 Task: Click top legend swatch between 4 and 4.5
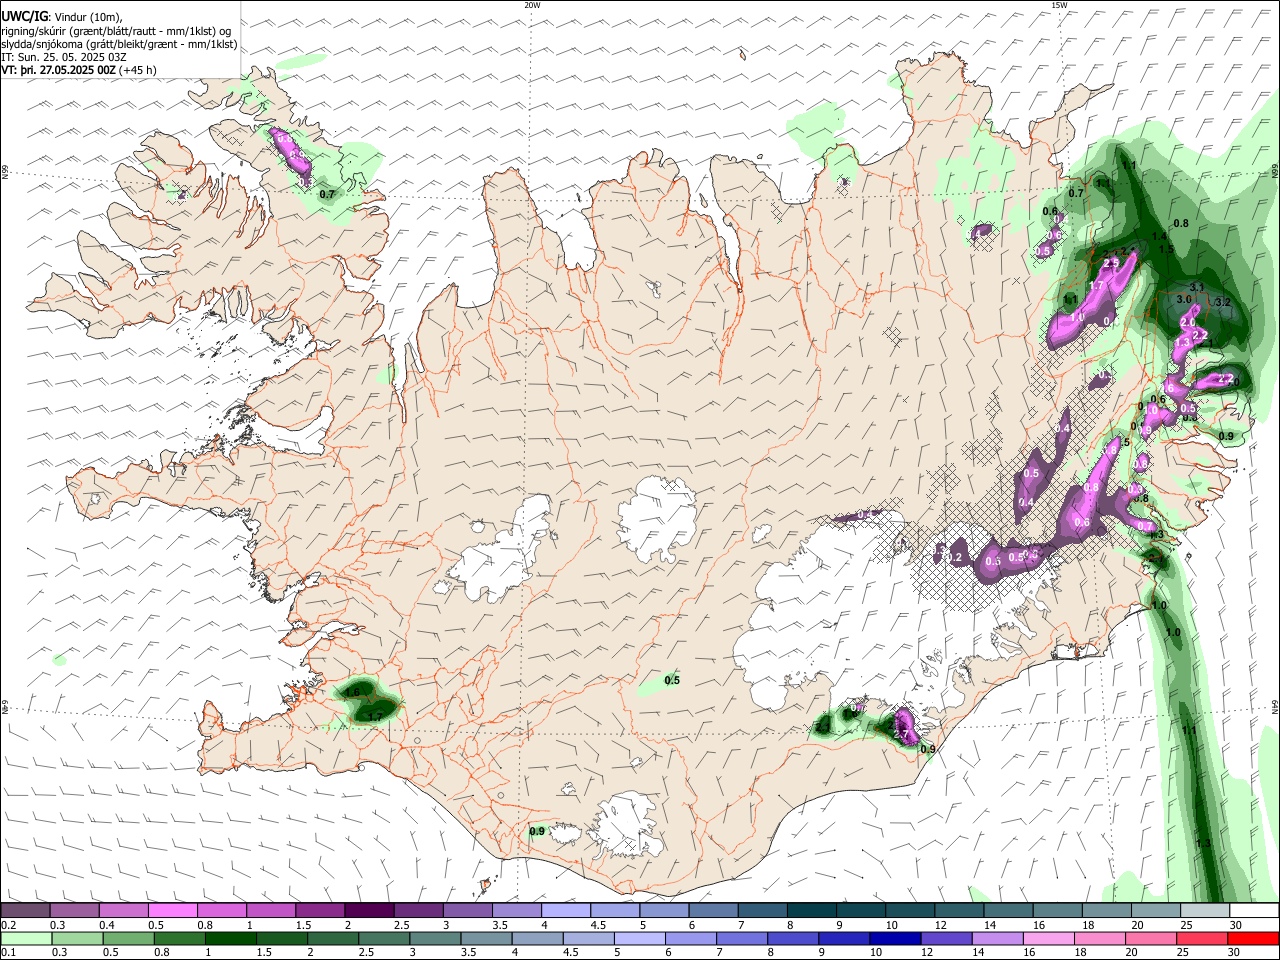(565, 911)
